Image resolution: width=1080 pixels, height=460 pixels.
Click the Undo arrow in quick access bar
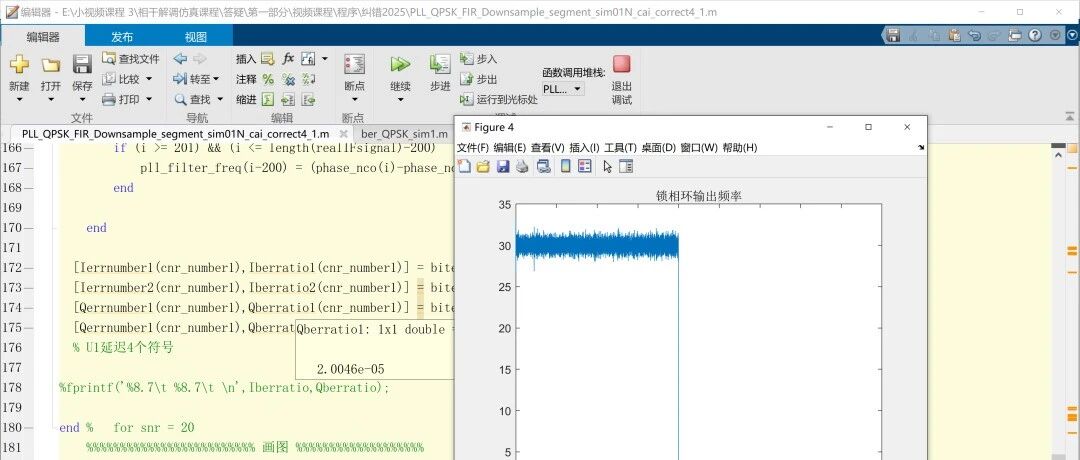pos(974,35)
